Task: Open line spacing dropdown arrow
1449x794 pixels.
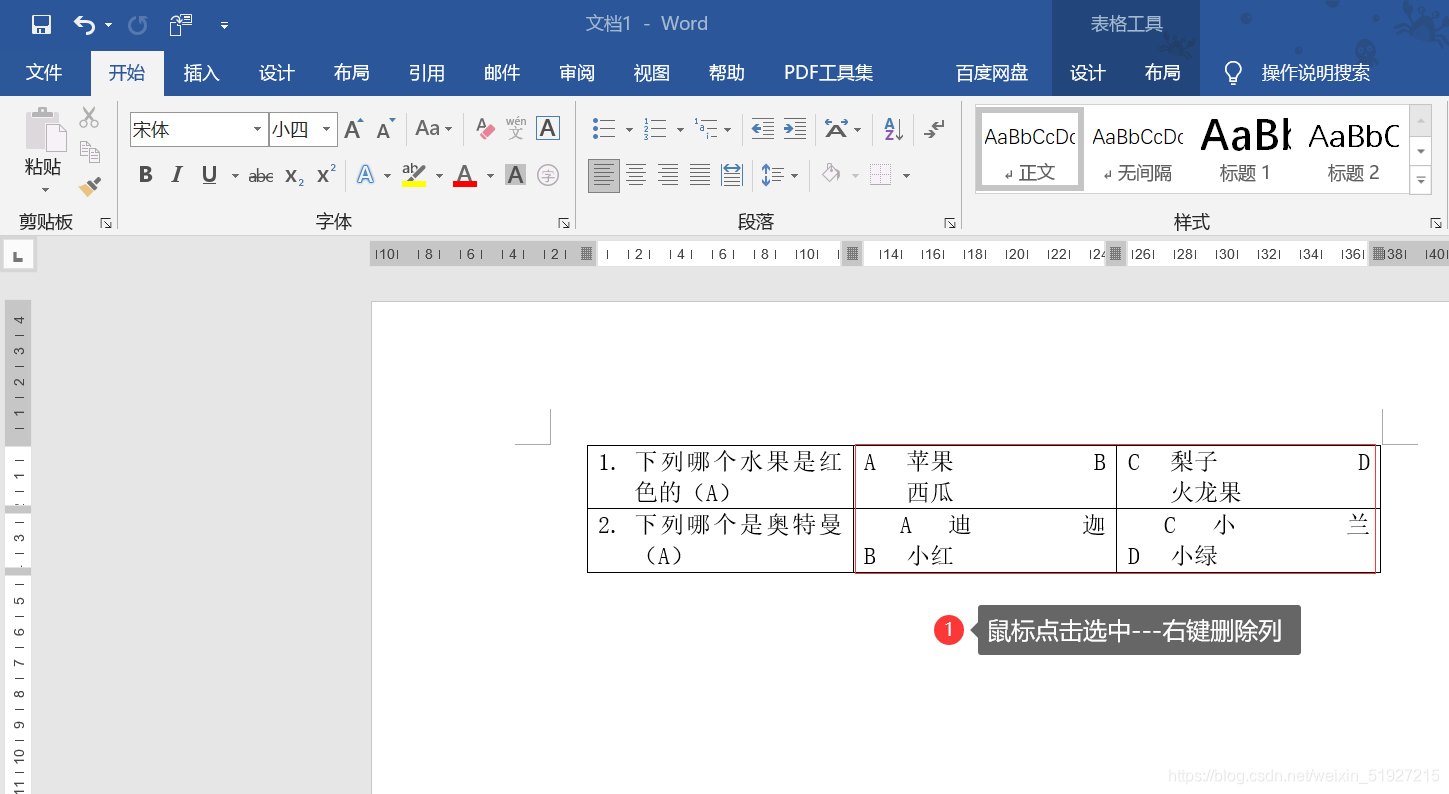Action: click(794, 176)
